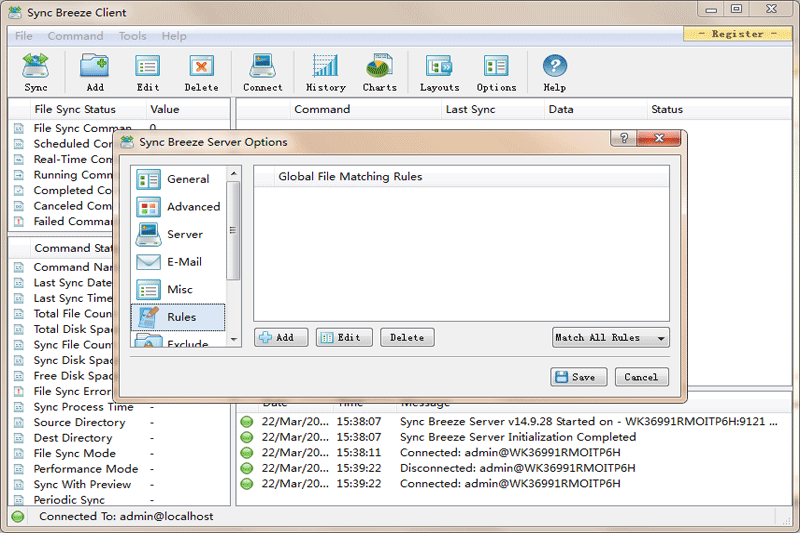Click the category list scroll down arrow
800x533 pixels.
pos(234,339)
